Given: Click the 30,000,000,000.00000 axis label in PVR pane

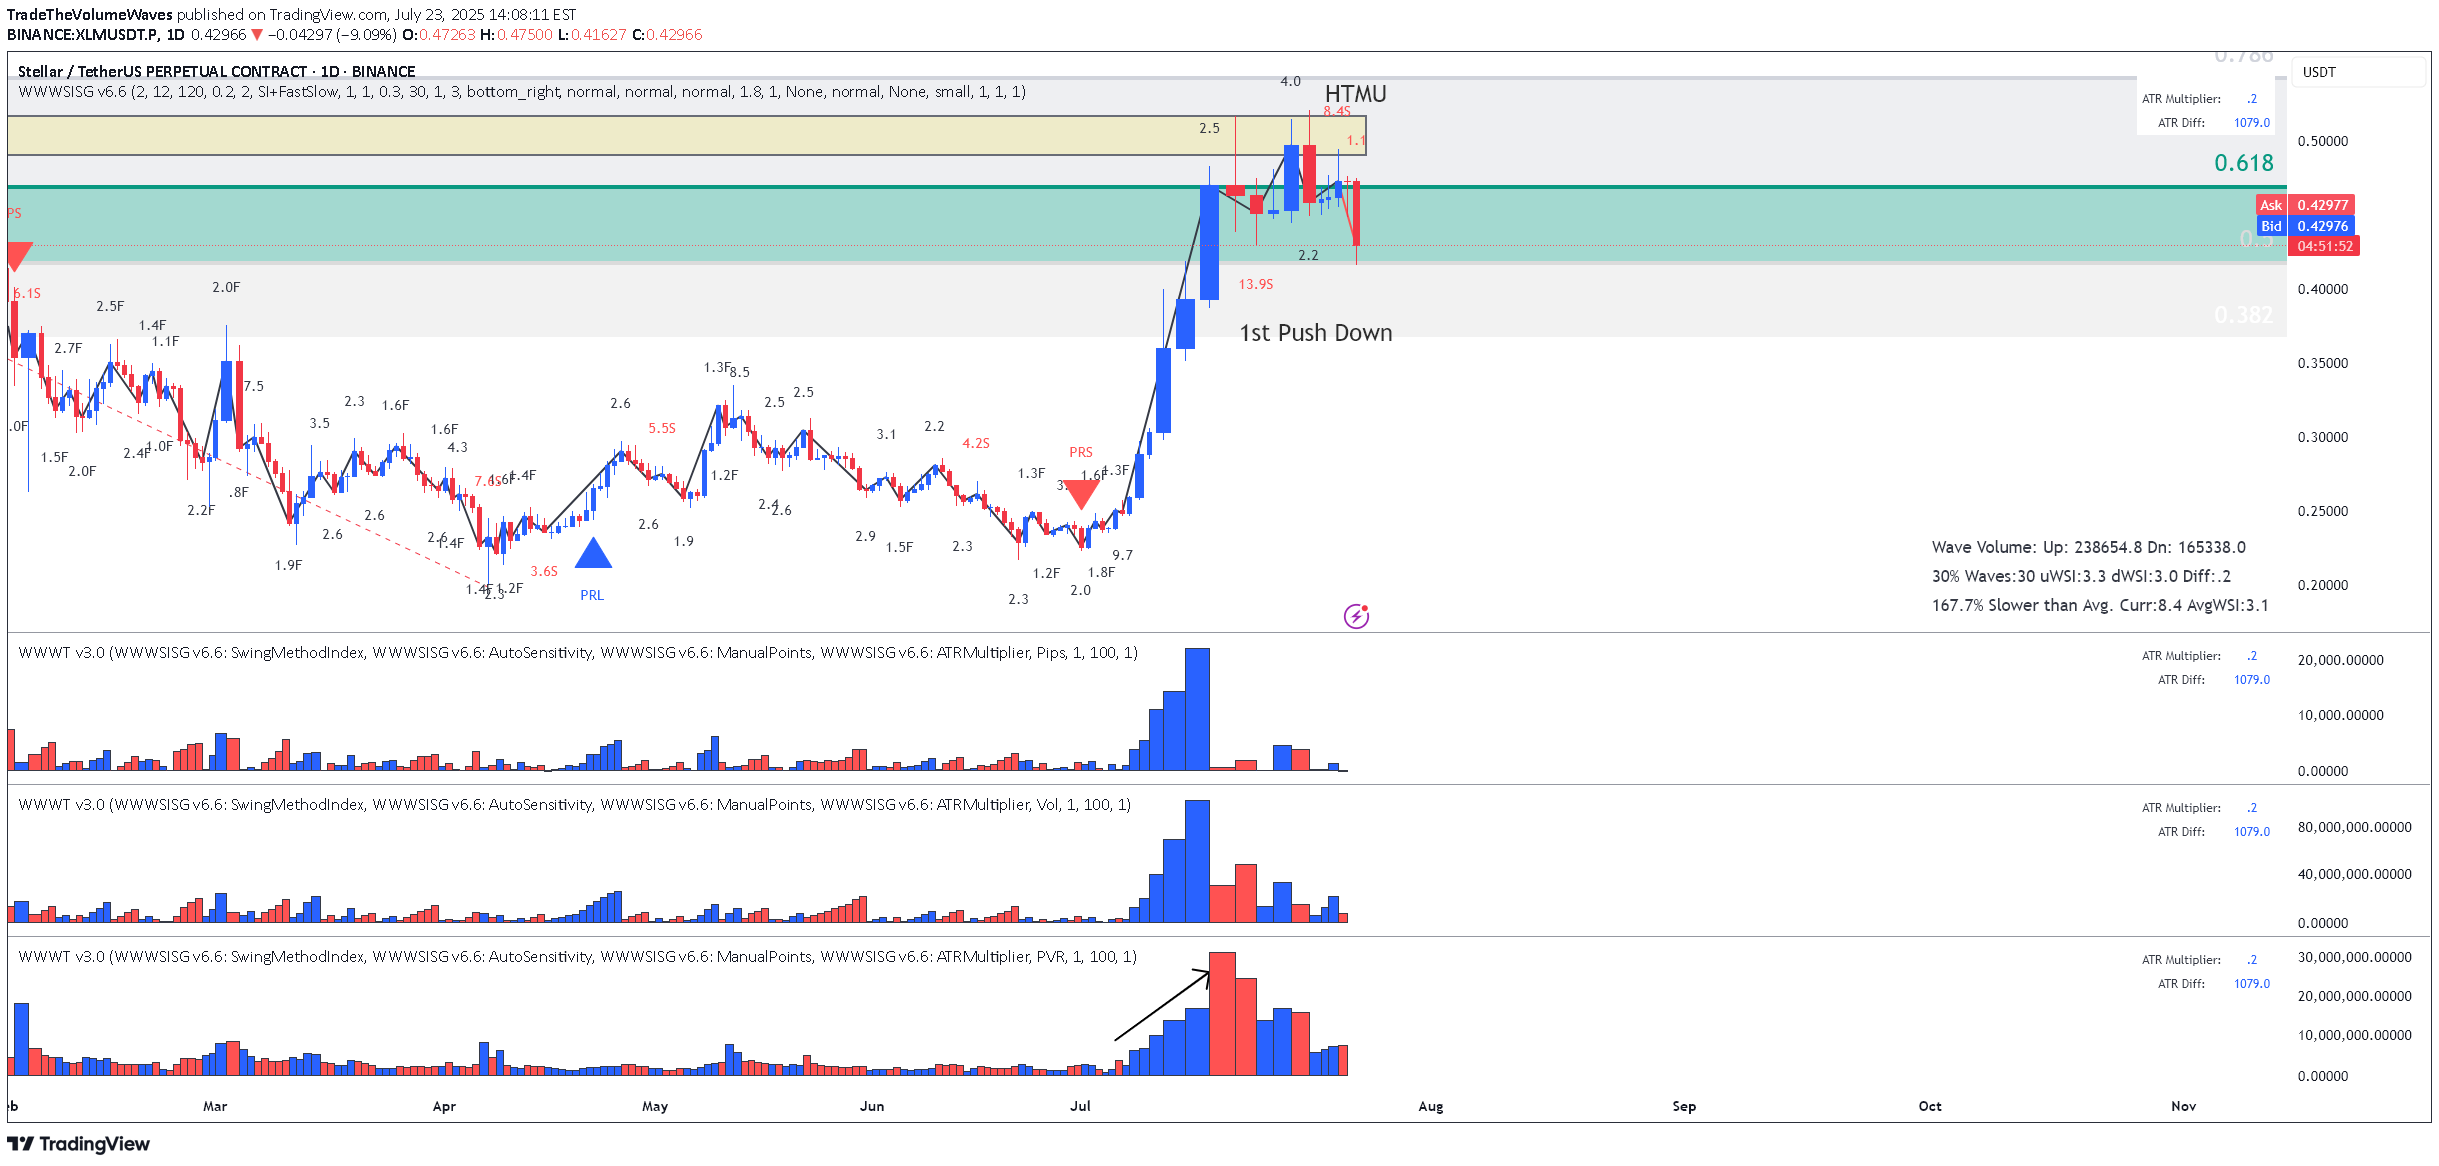Looking at the screenshot, I should click(x=2354, y=957).
